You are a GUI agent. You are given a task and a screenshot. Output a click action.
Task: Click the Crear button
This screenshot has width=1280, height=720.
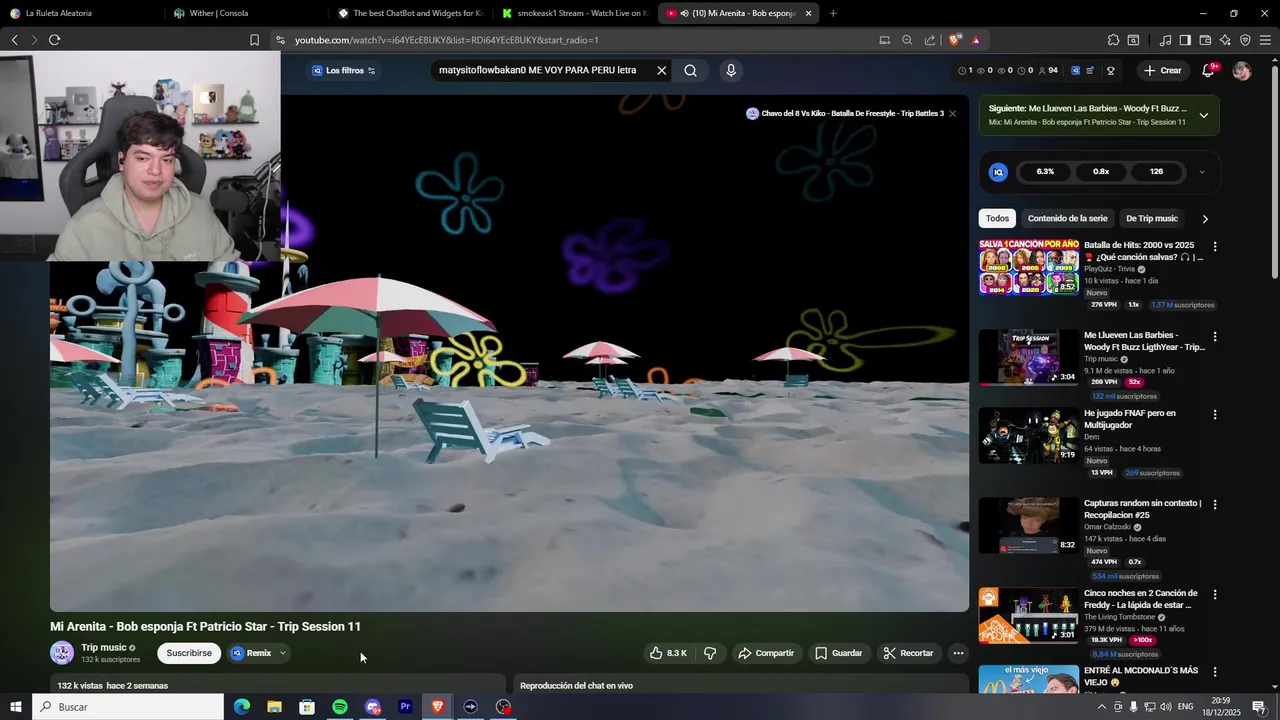pyautogui.click(x=1163, y=71)
